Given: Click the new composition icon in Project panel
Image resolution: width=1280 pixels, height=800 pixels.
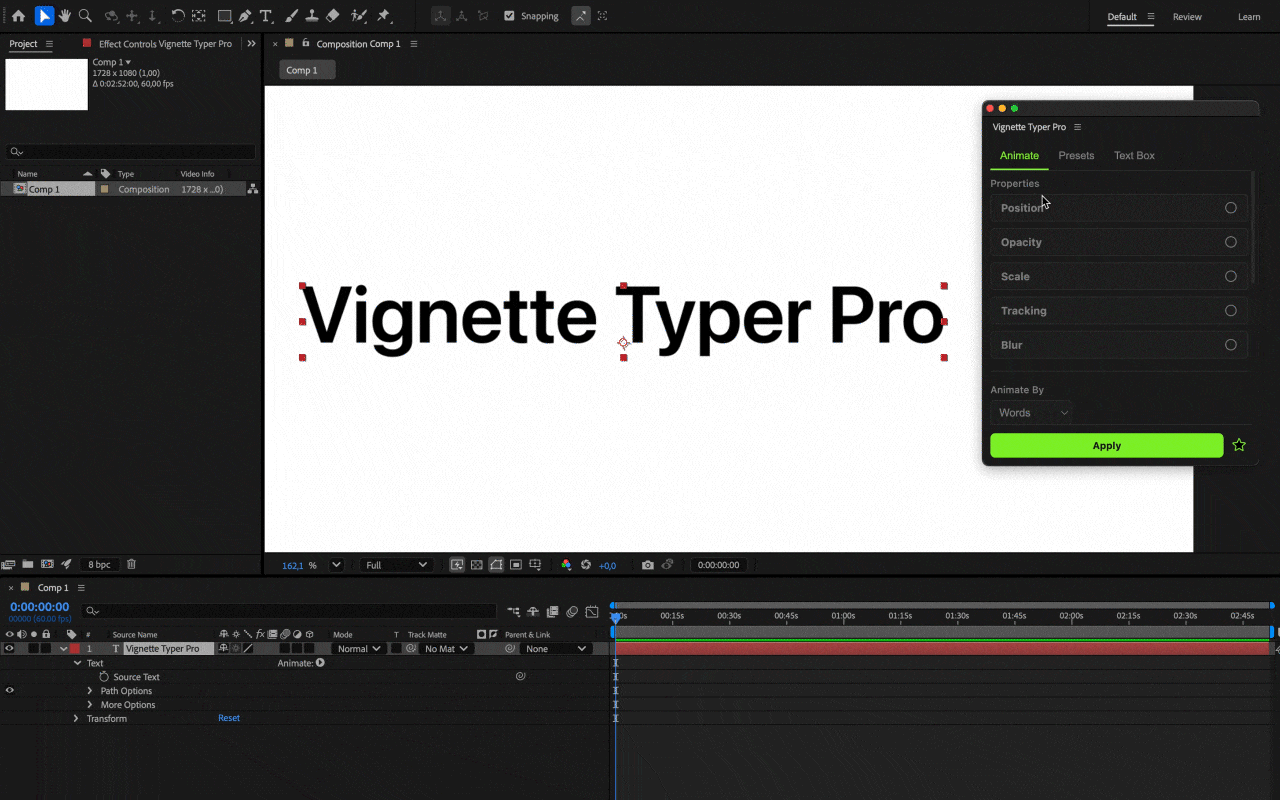Looking at the screenshot, I should click(47, 565).
